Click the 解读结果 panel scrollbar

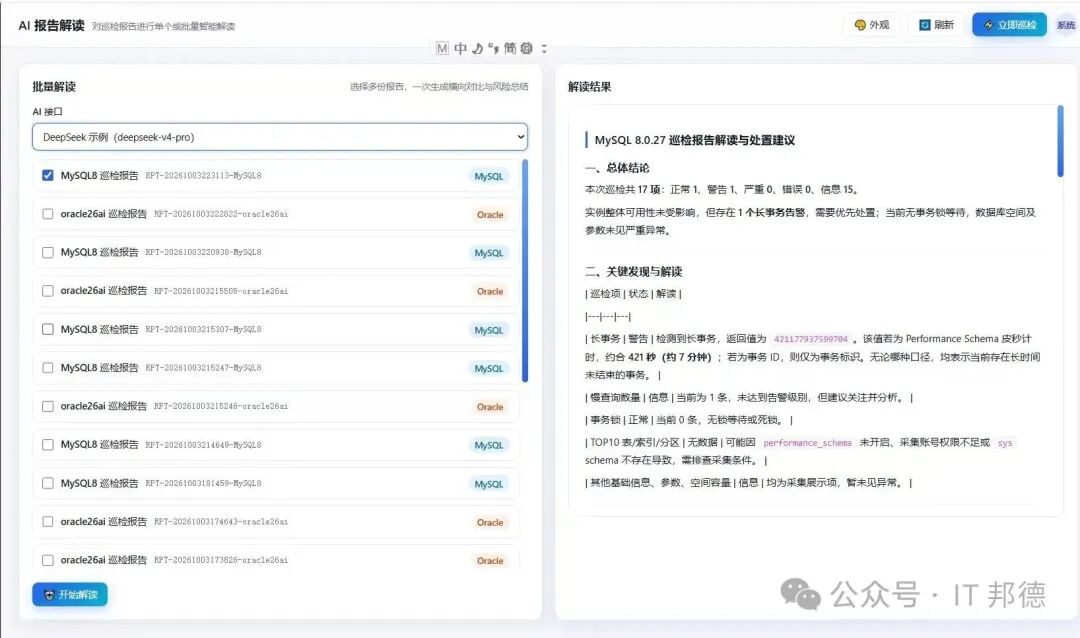(x=1060, y=141)
